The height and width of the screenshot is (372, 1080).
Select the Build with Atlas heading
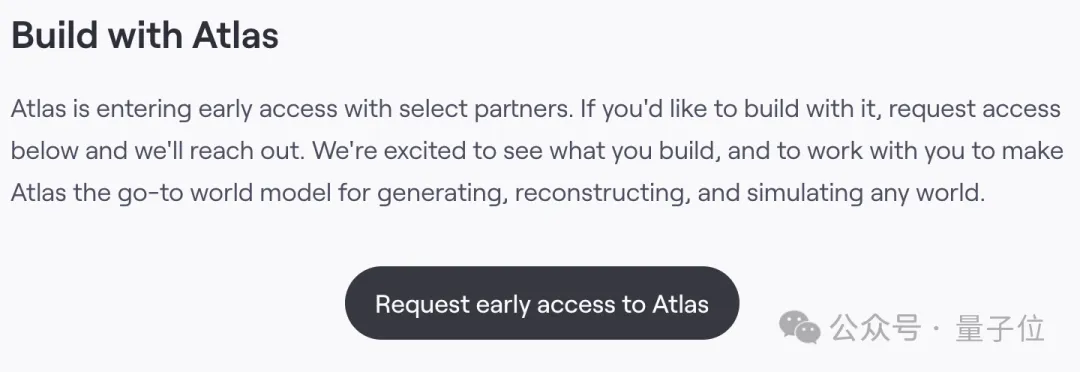click(x=145, y=35)
